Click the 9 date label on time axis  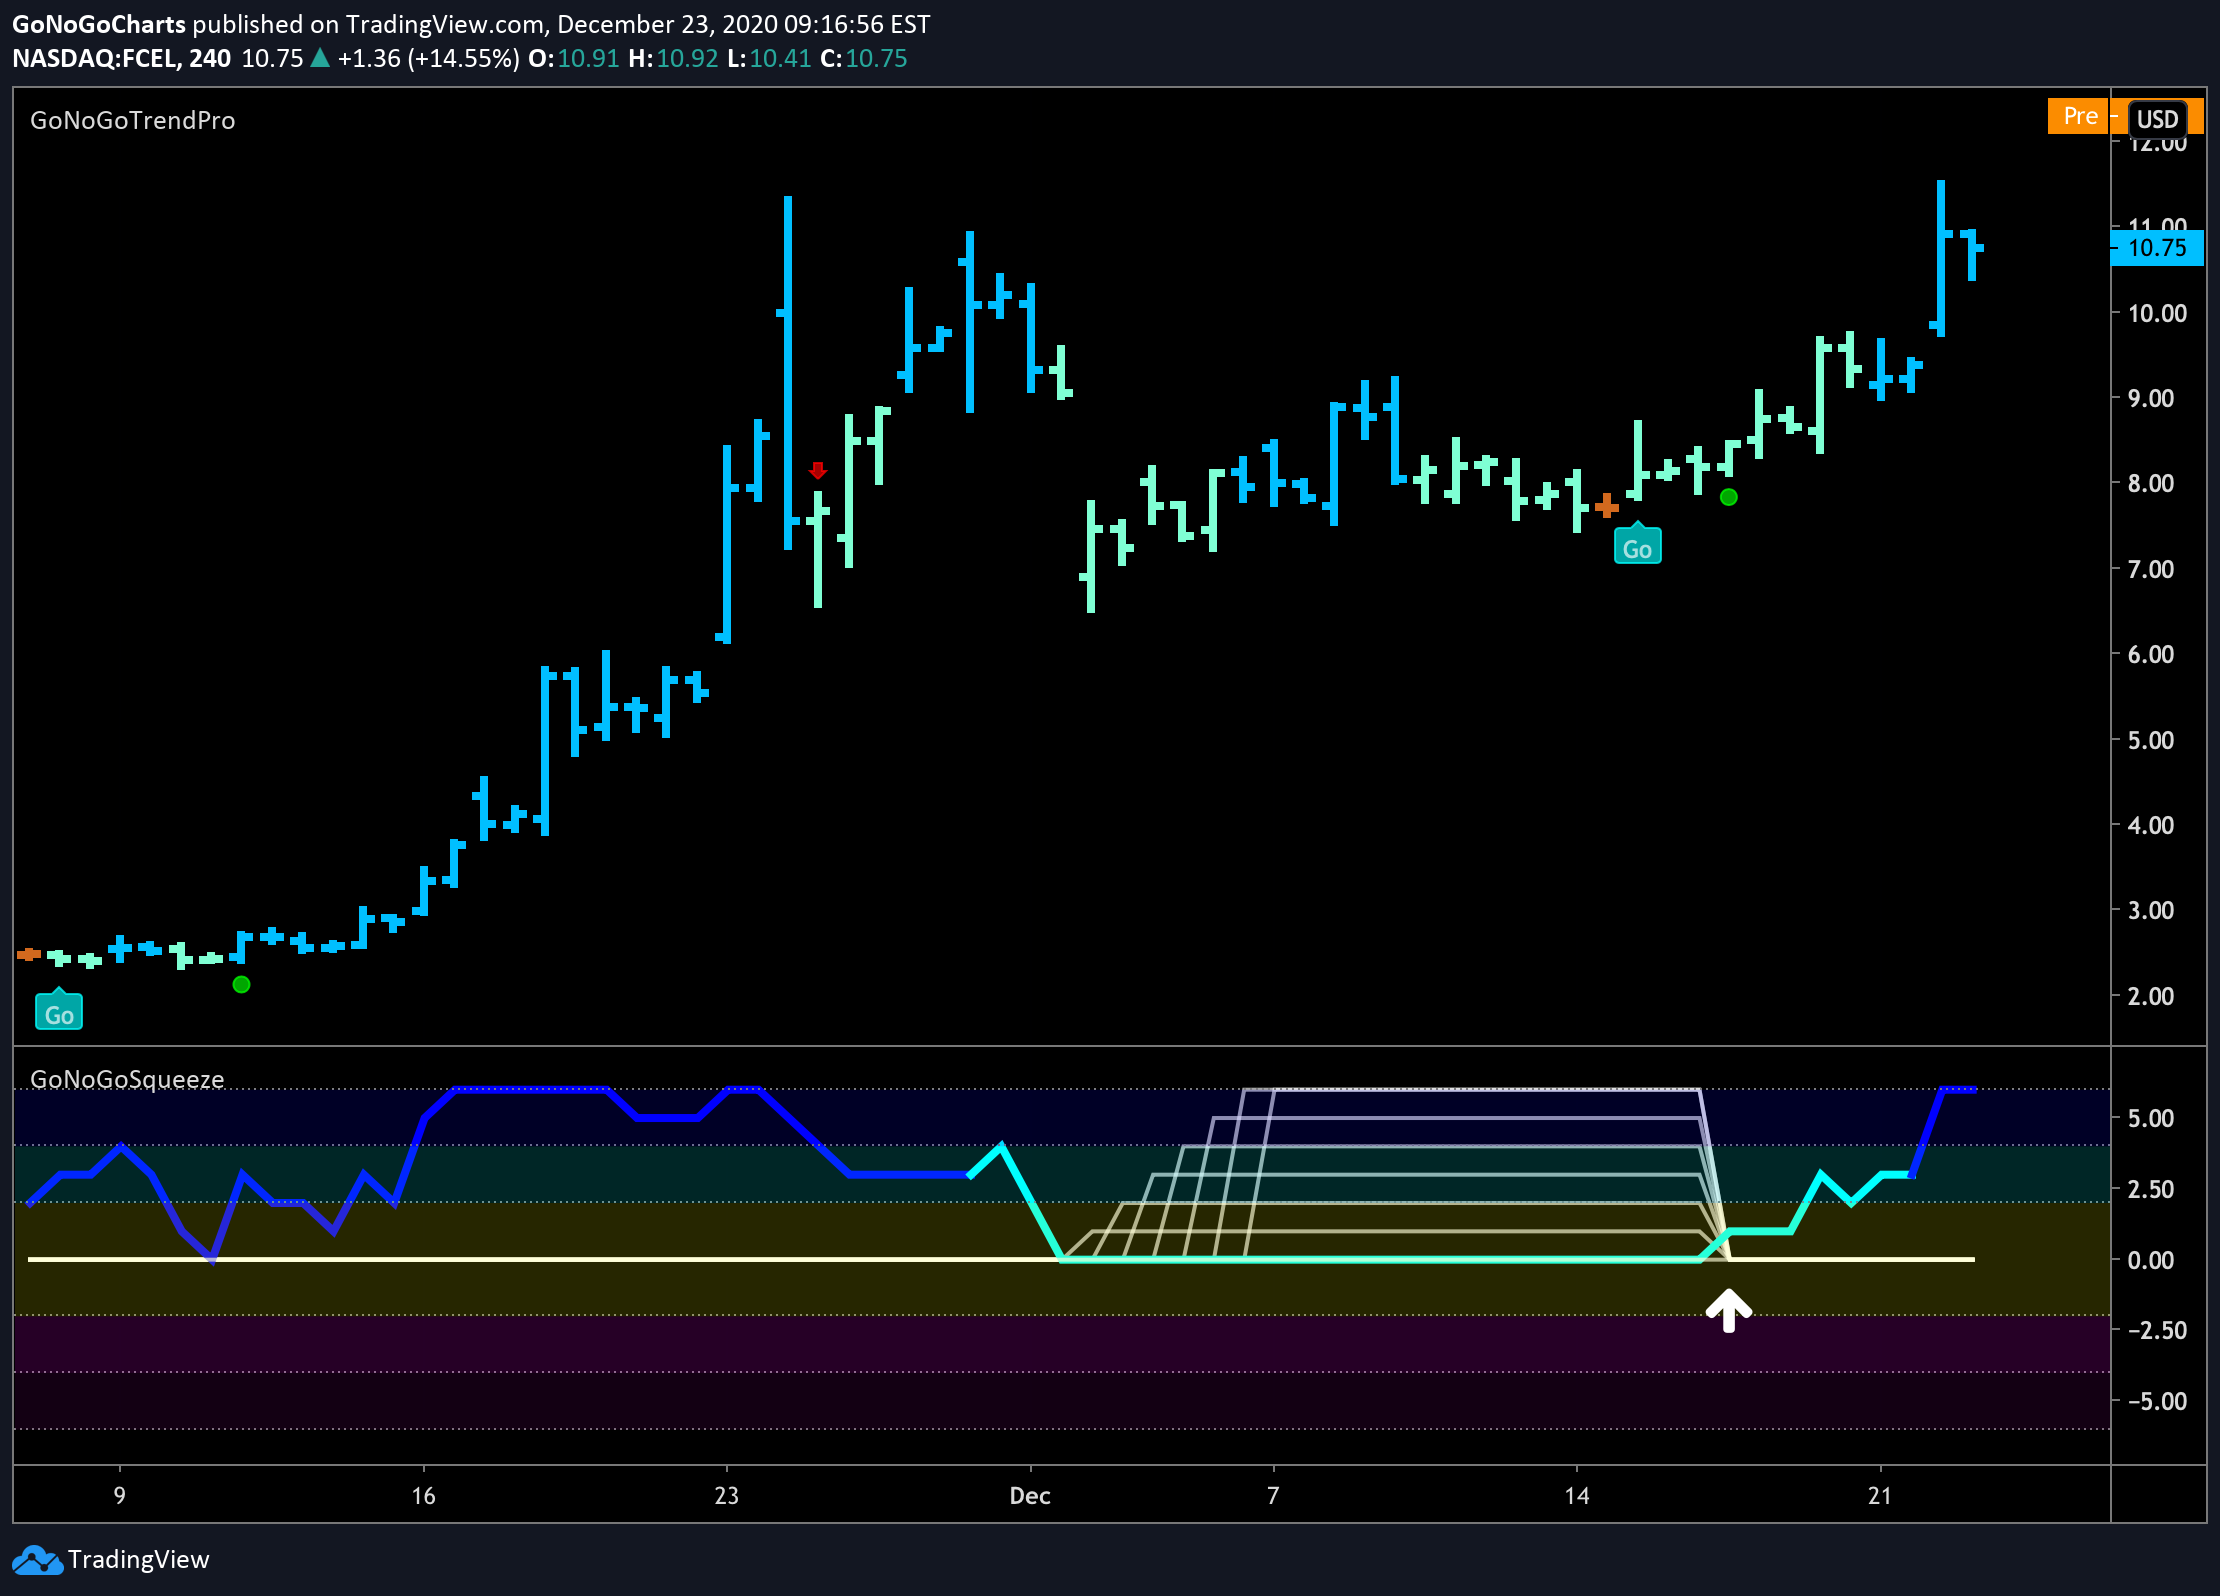(x=120, y=1496)
